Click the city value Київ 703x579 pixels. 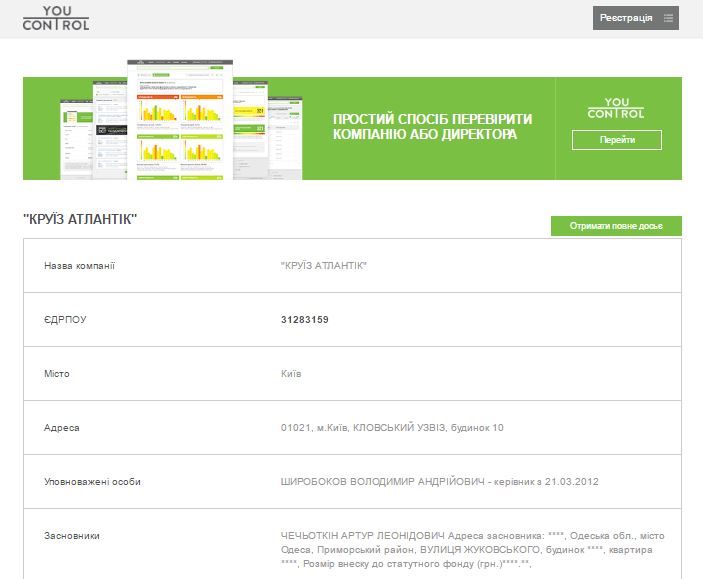[x=291, y=374]
